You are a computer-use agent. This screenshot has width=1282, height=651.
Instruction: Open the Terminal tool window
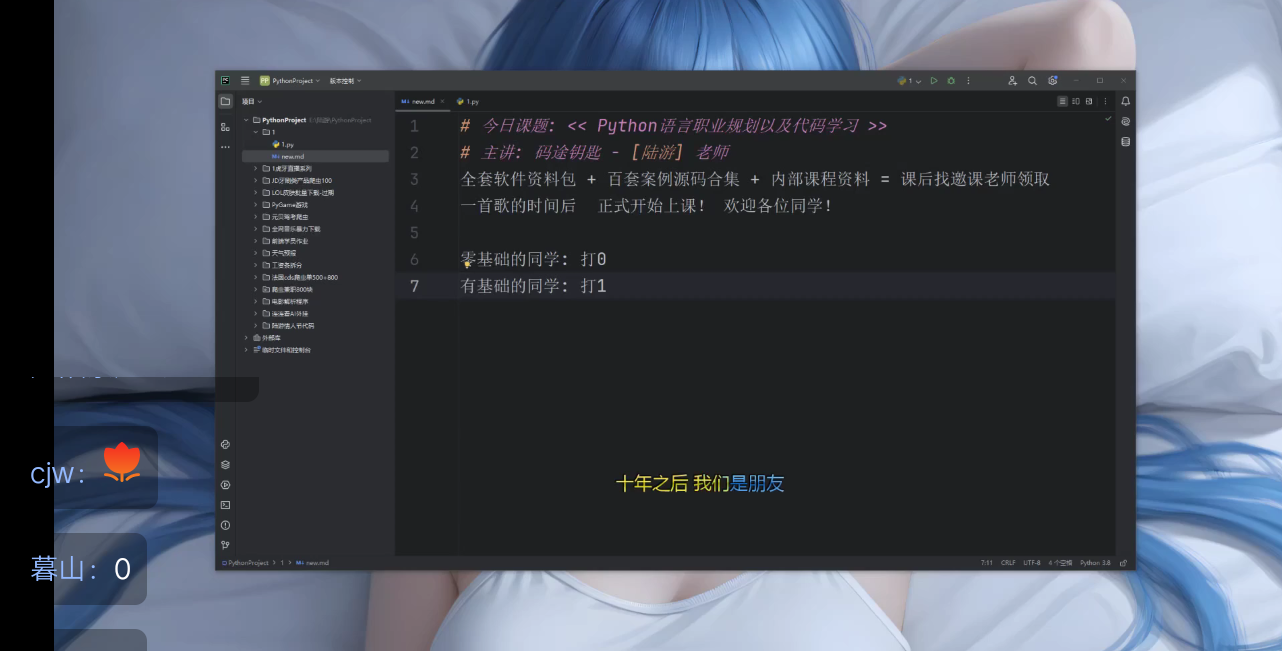click(225, 505)
